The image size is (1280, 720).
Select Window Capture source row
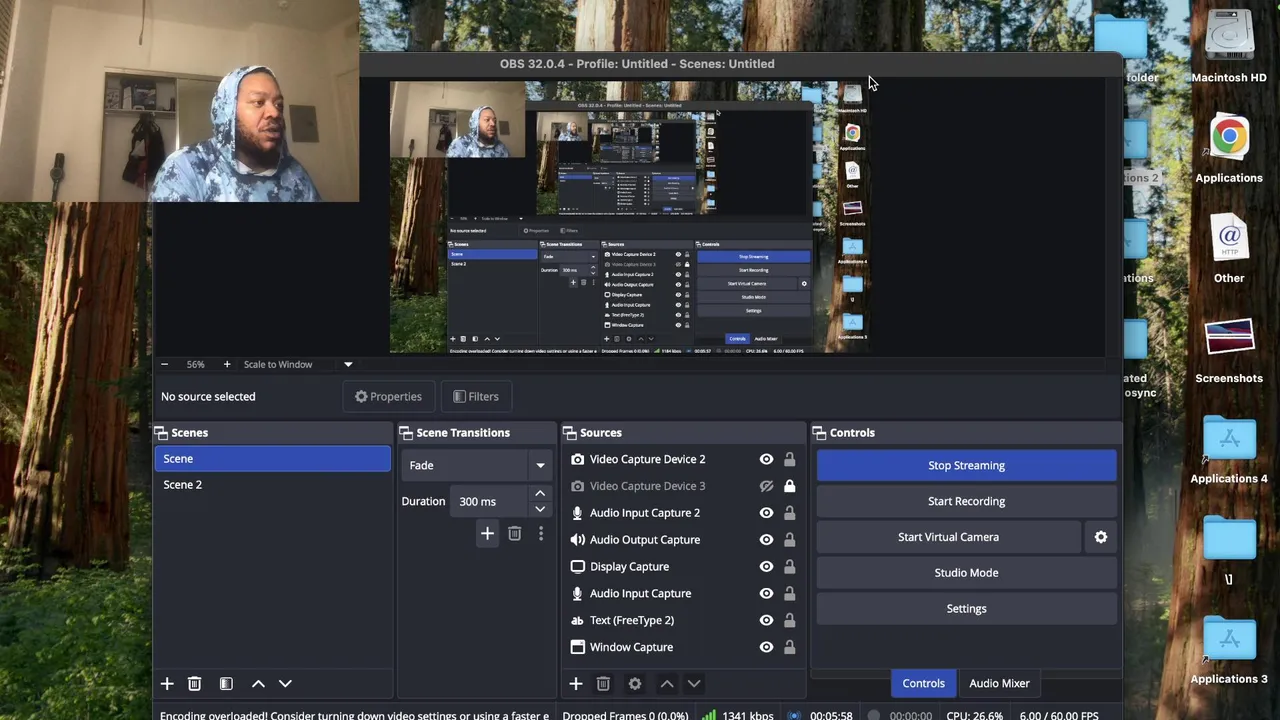(x=683, y=647)
